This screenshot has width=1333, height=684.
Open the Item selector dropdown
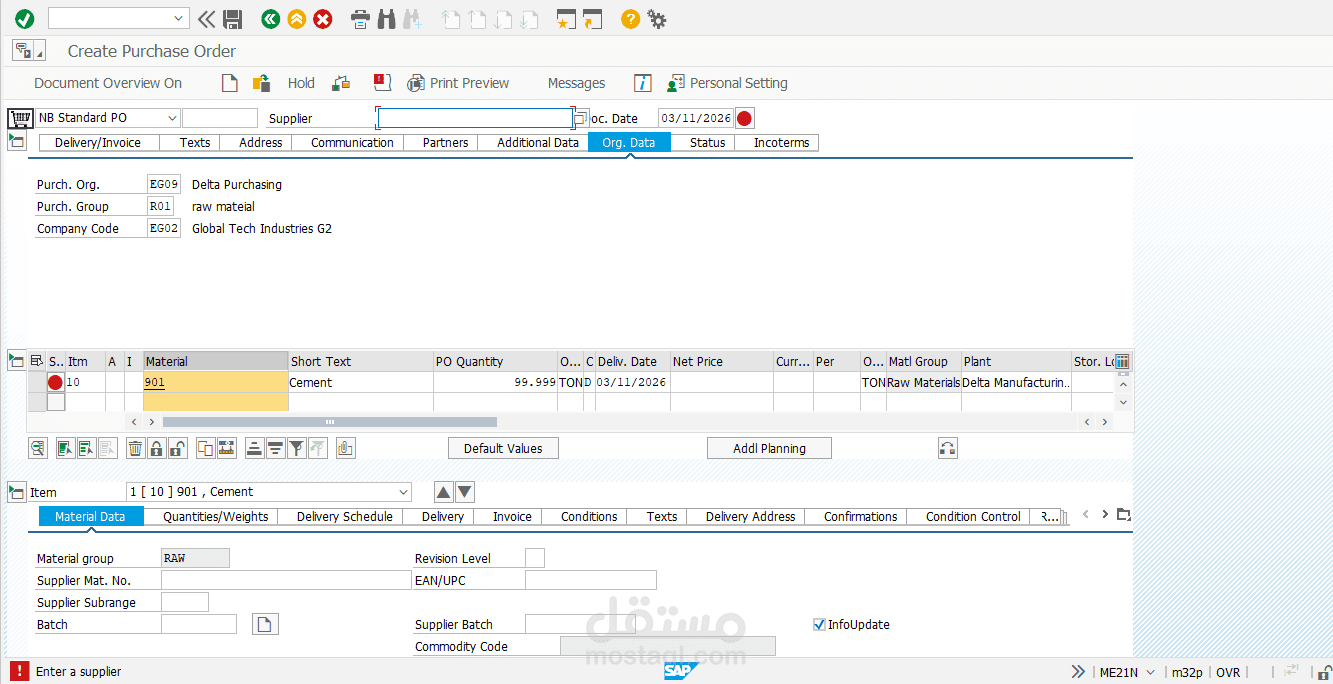[x=403, y=492]
